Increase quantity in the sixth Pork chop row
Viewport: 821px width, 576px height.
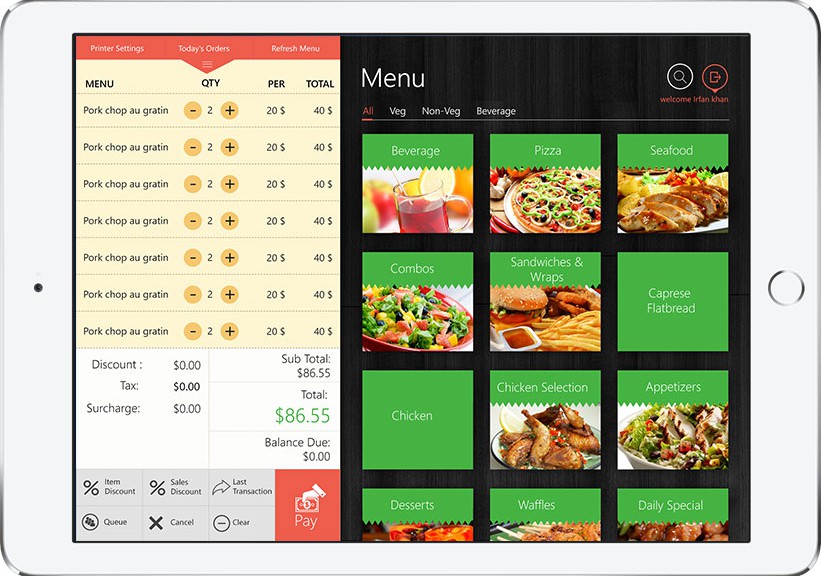point(229,294)
